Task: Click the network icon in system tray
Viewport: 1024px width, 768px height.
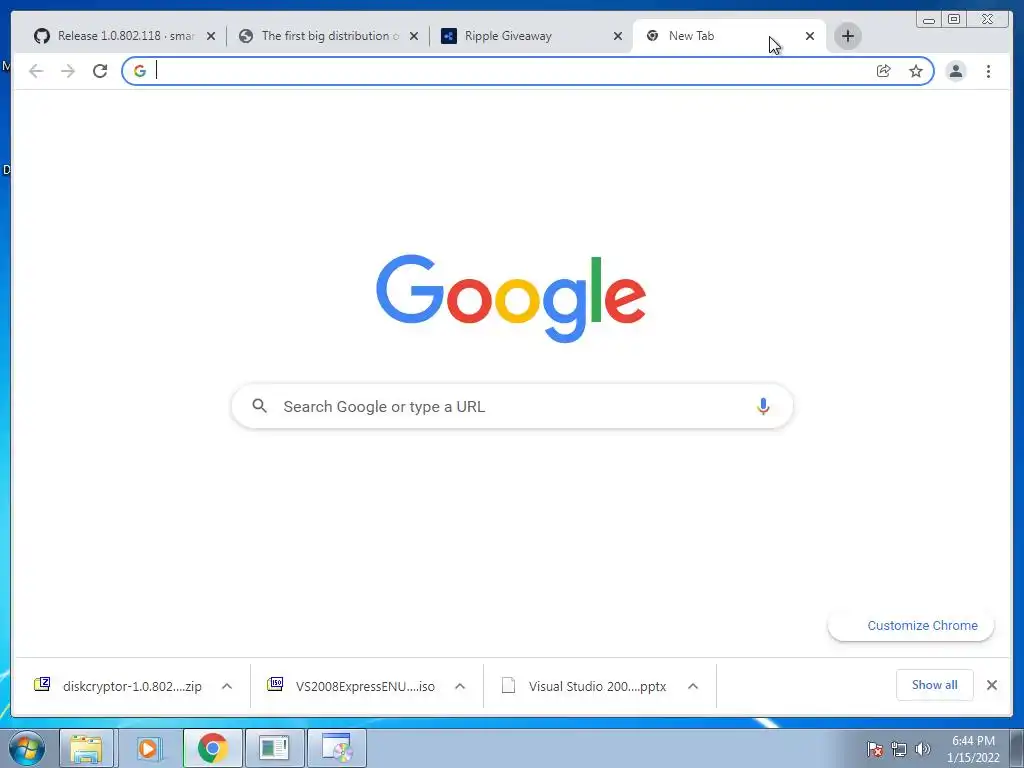Action: 899,749
